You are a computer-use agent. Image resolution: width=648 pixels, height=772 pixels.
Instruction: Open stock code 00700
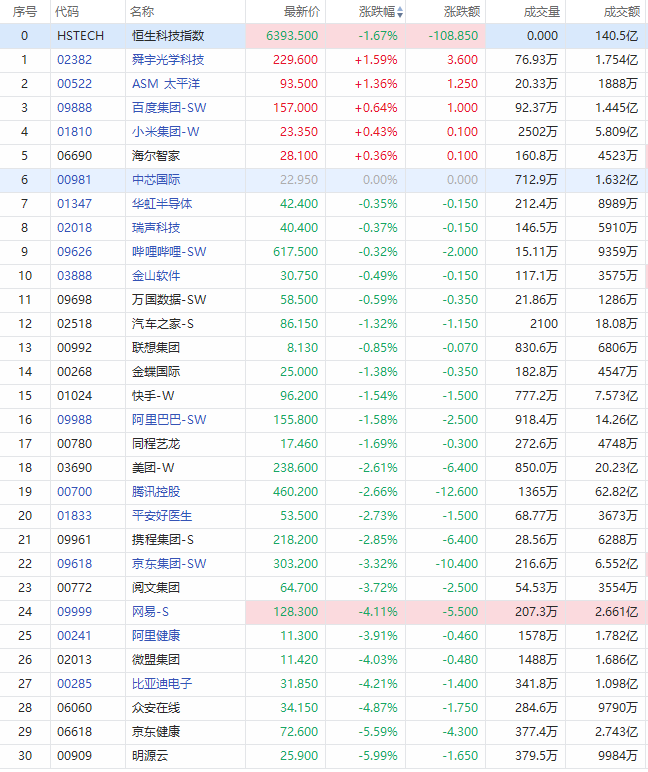(74, 491)
